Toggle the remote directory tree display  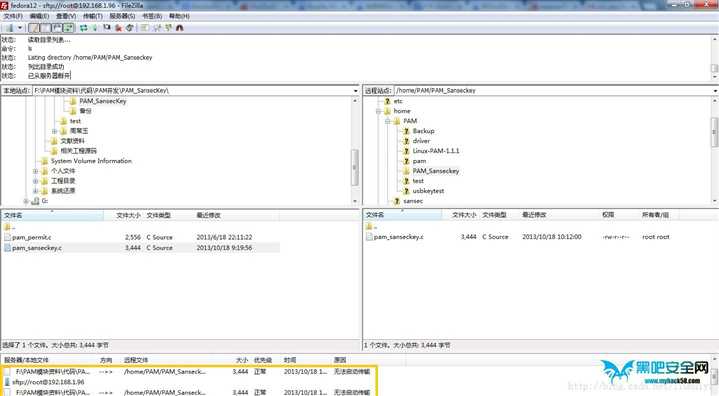57,28
